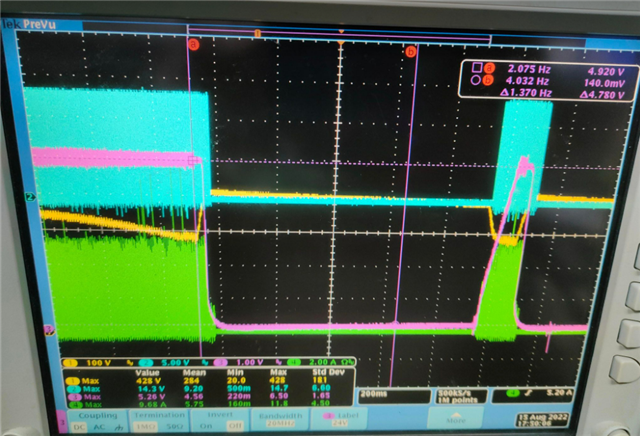Click the Invert menu heading
Image resolution: width=640 pixels, height=436 pixels.
[220, 414]
